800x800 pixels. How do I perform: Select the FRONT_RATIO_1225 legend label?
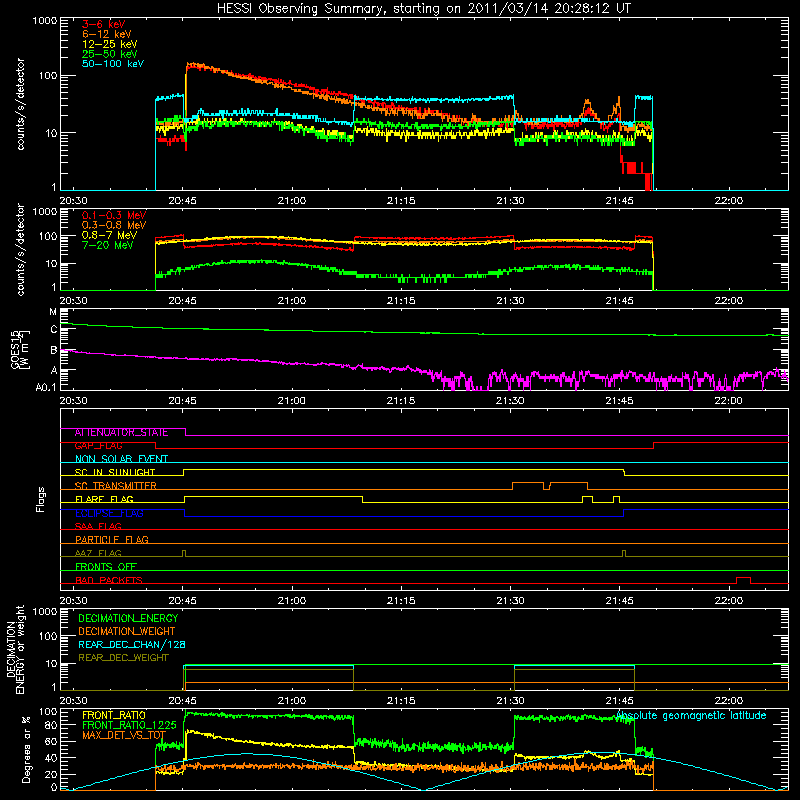(x=129, y=725)
